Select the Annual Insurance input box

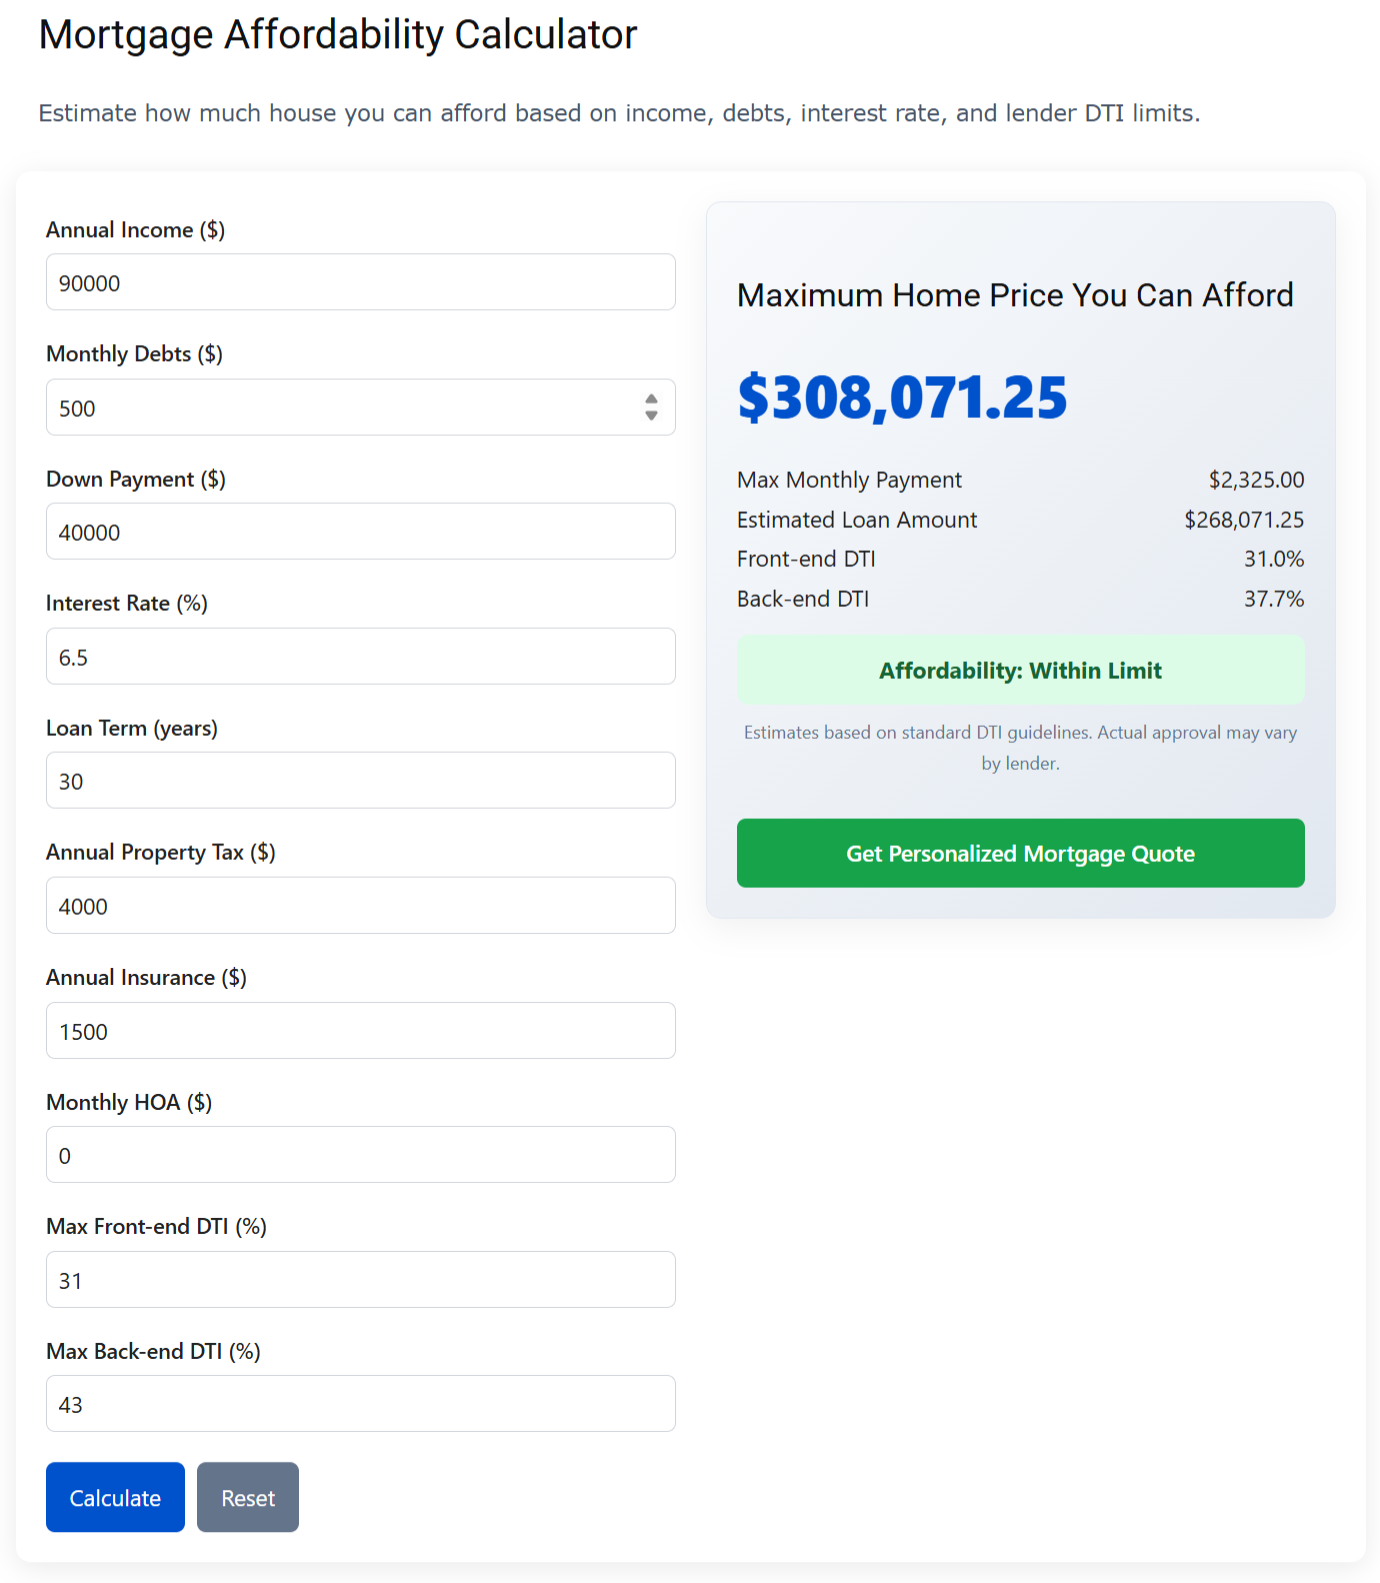360,1030
